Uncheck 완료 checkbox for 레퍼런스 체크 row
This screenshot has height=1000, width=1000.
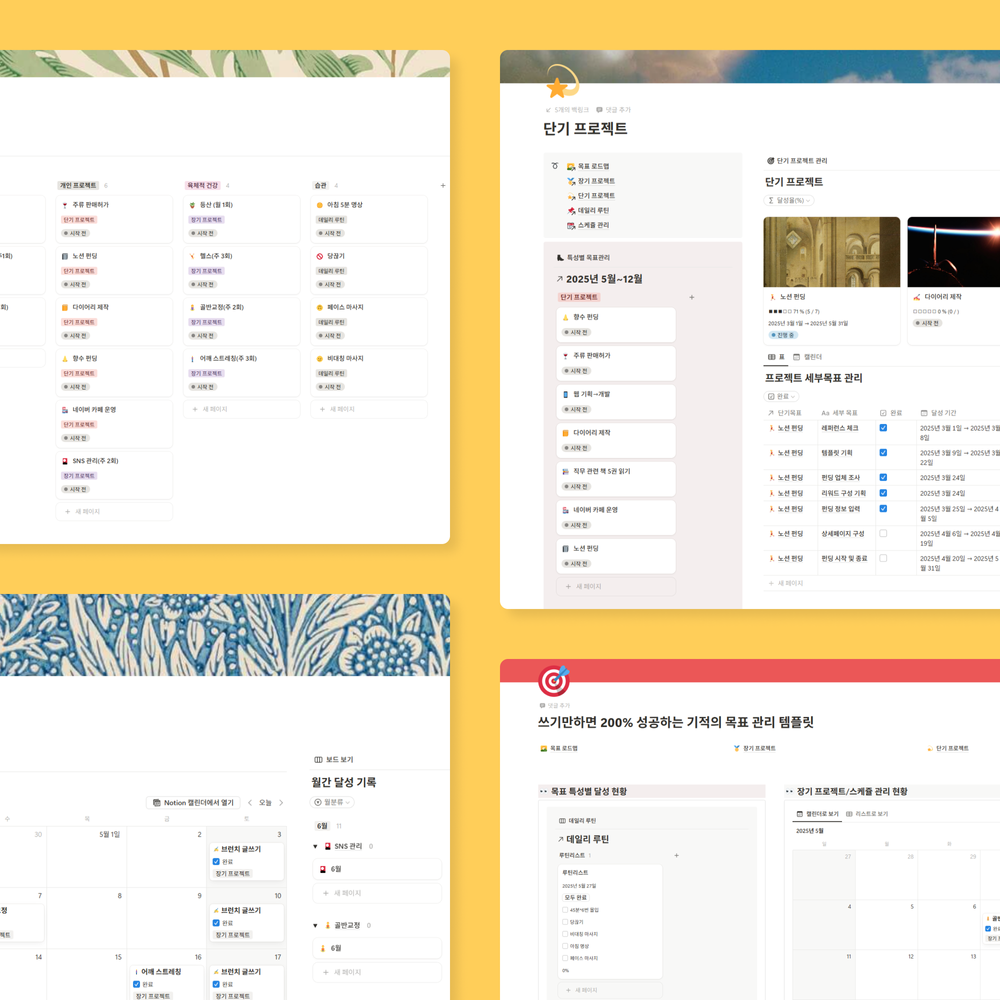pos(883,428)
